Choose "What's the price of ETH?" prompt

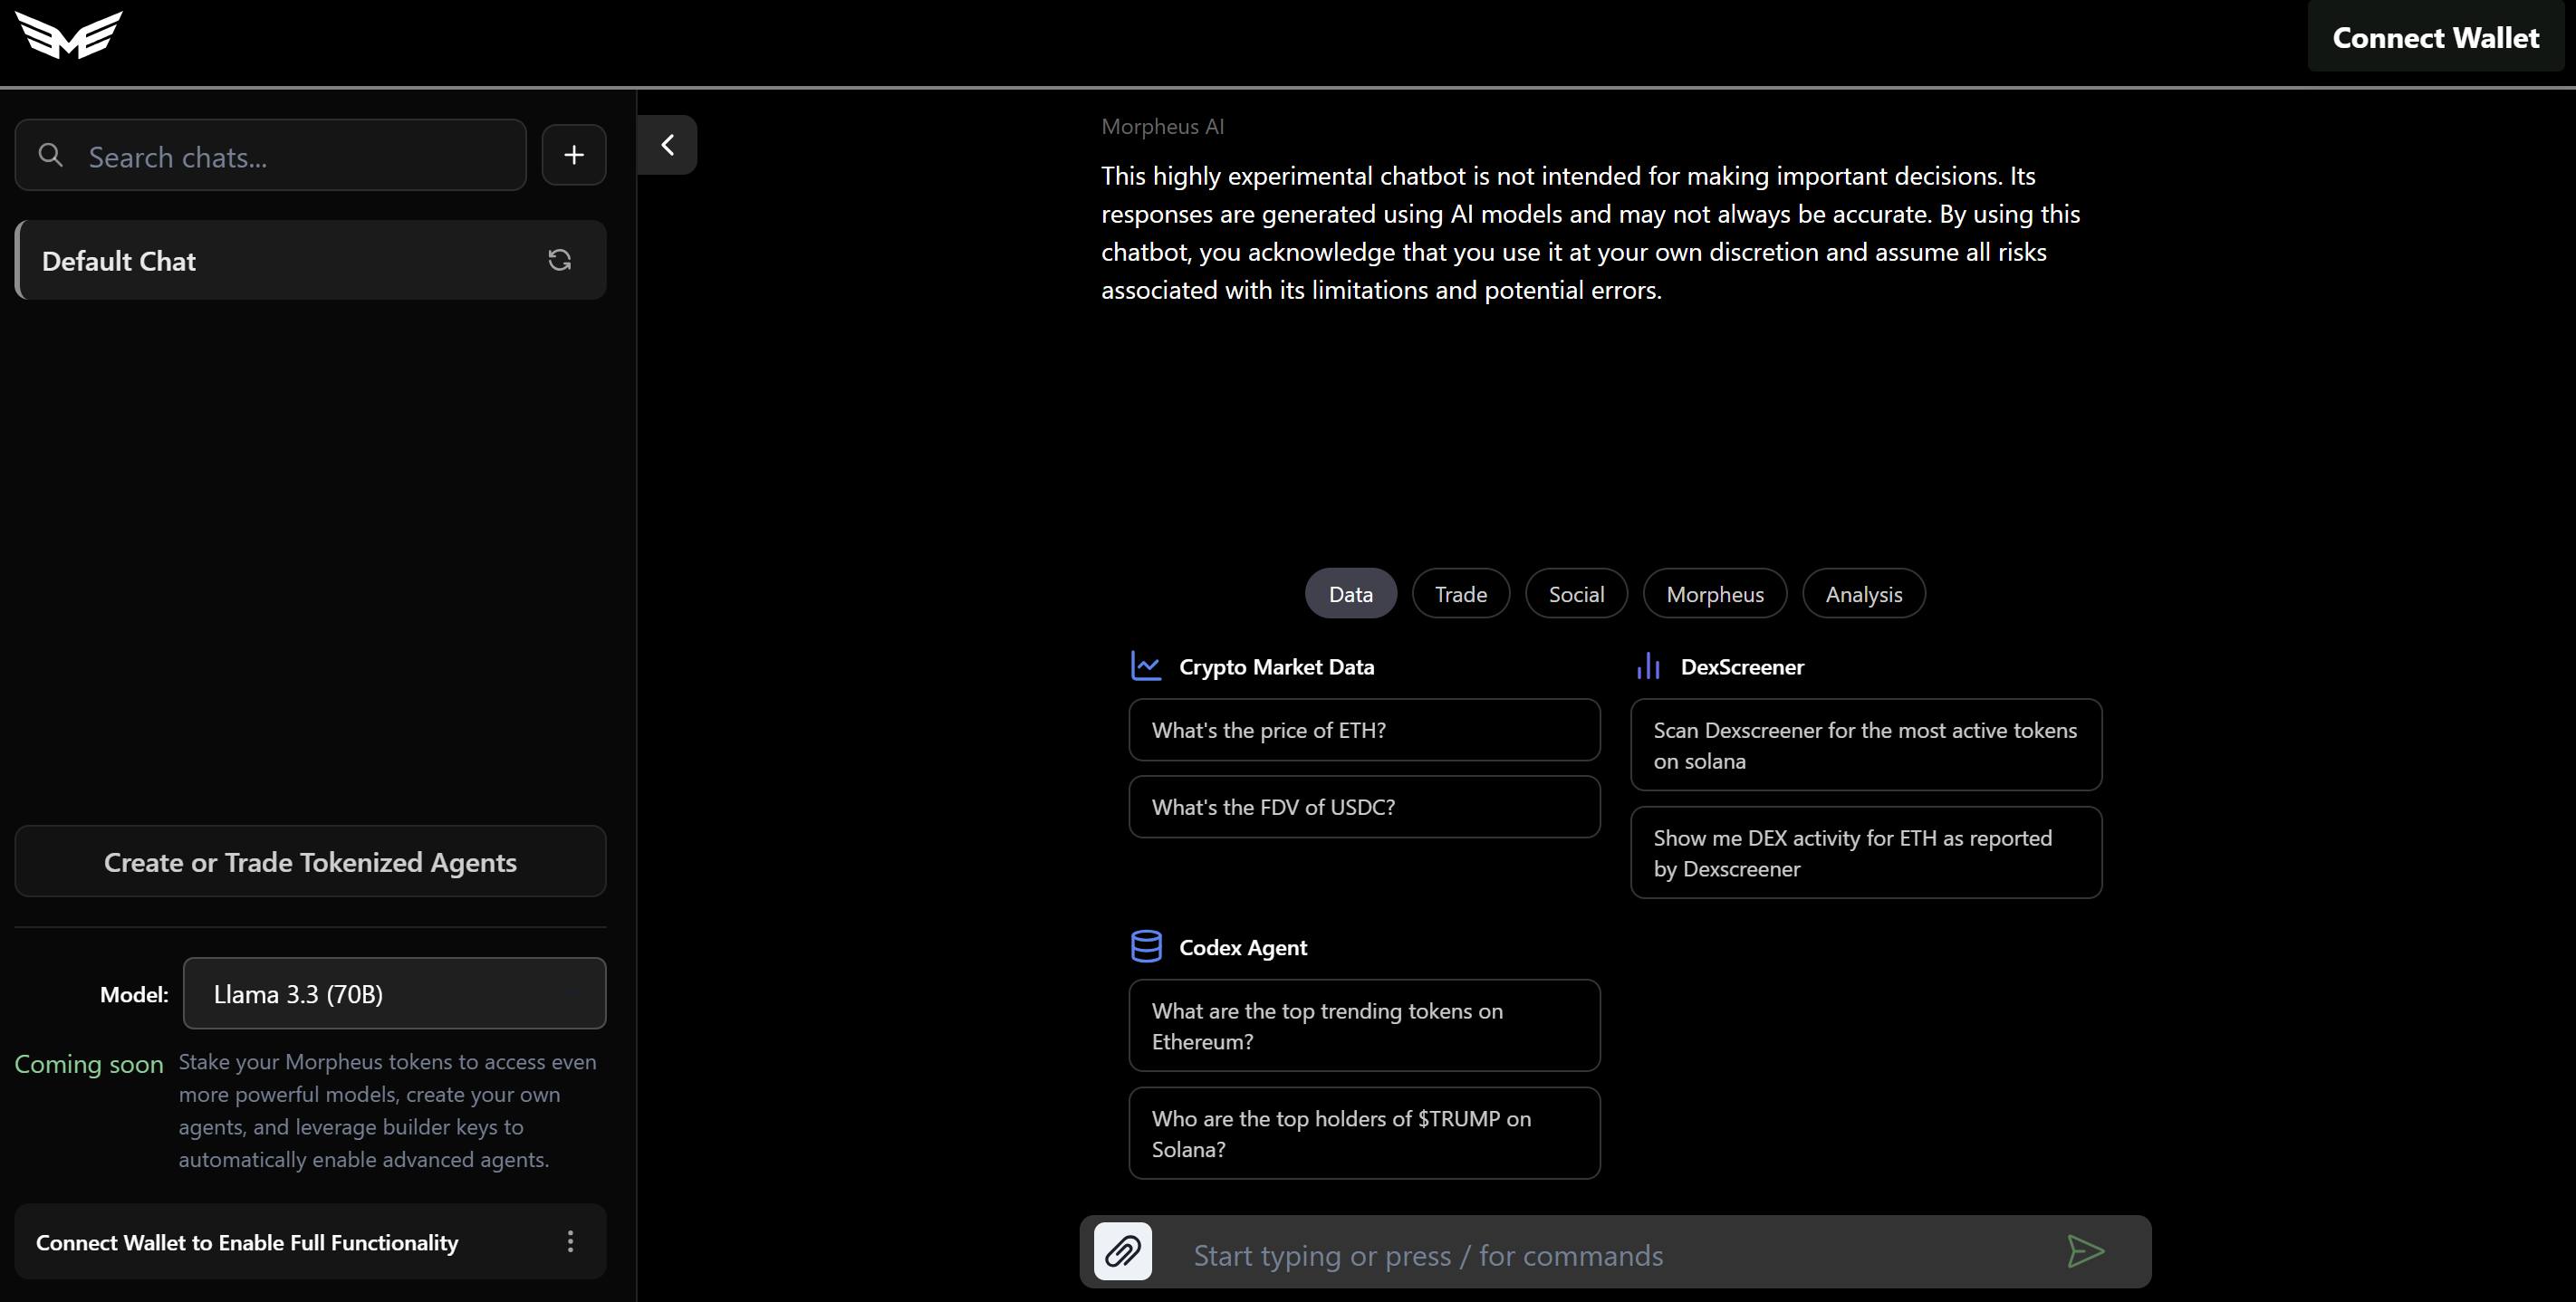[x=1363, y=730]
